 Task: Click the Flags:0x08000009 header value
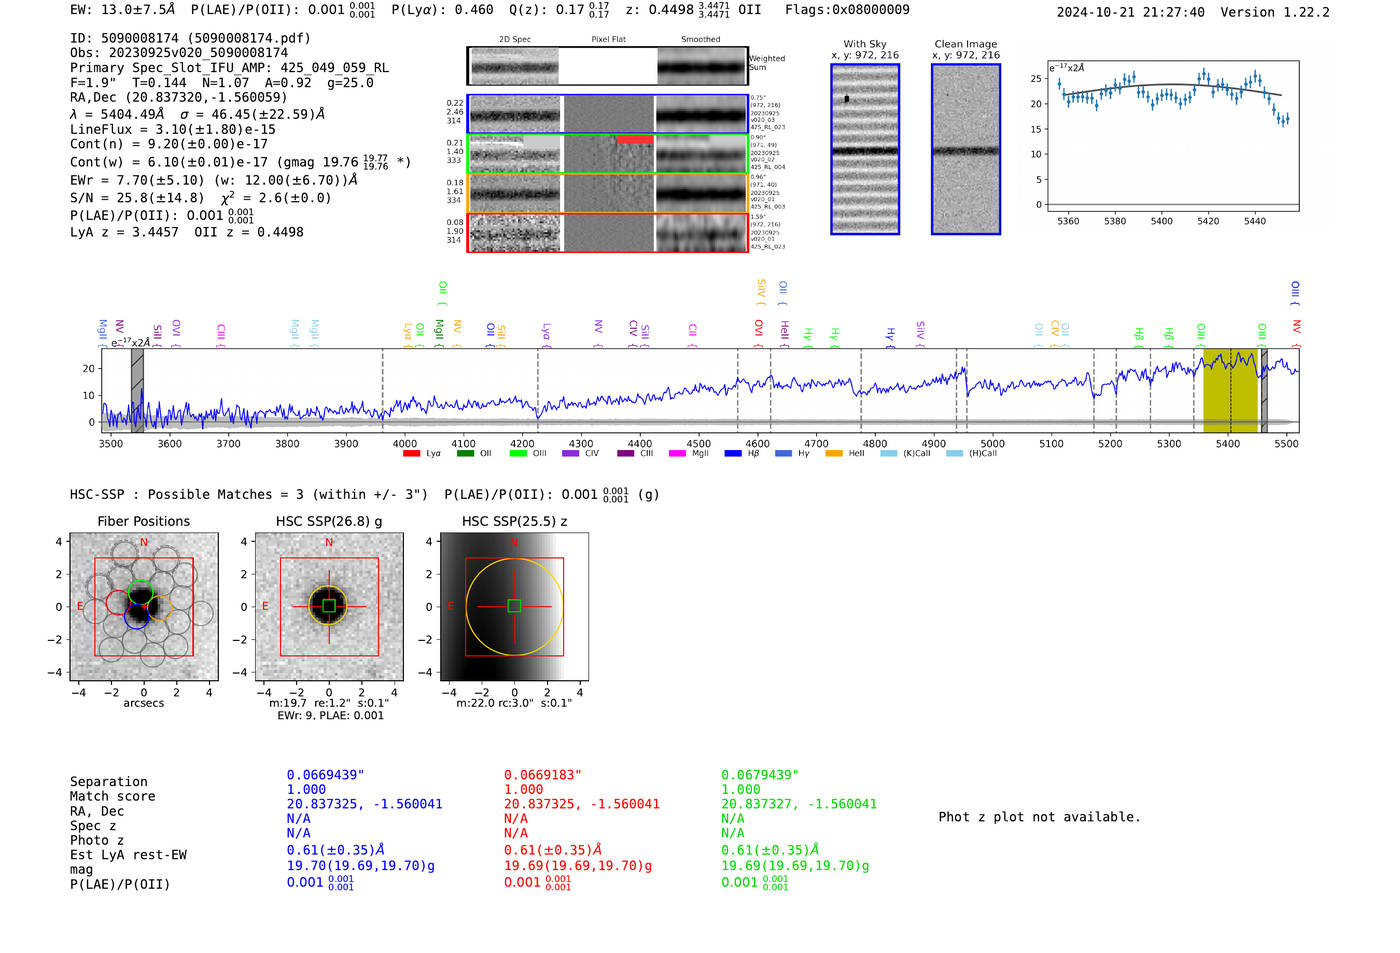coord(847,10)
